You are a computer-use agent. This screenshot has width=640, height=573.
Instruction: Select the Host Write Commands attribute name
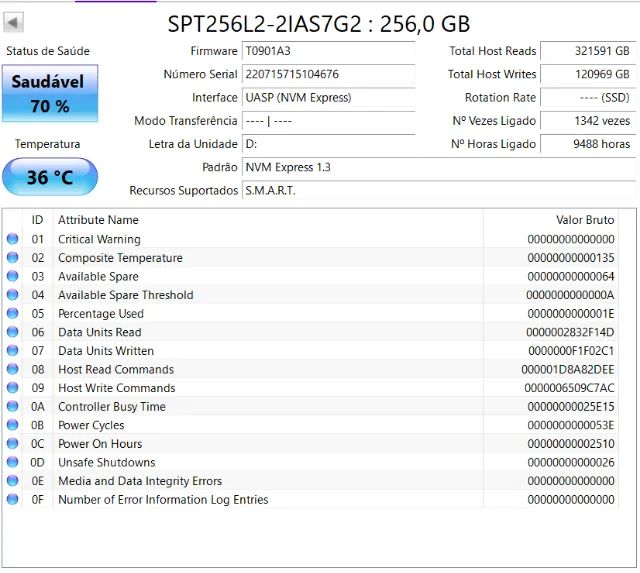pos(117,388)
